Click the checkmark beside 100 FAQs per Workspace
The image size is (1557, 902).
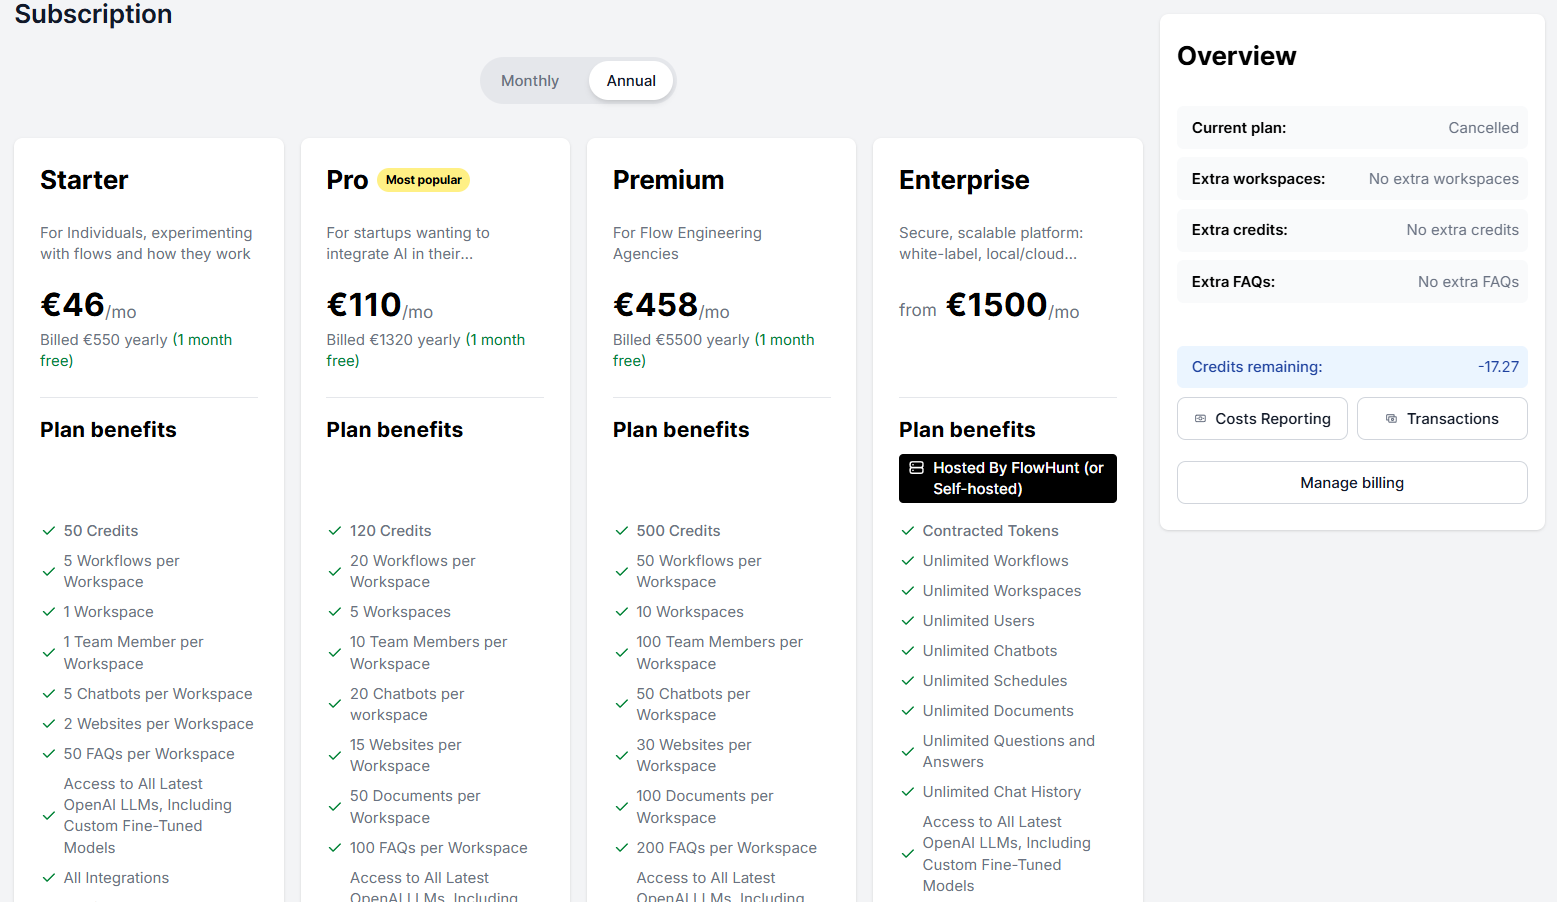(335, 848)
